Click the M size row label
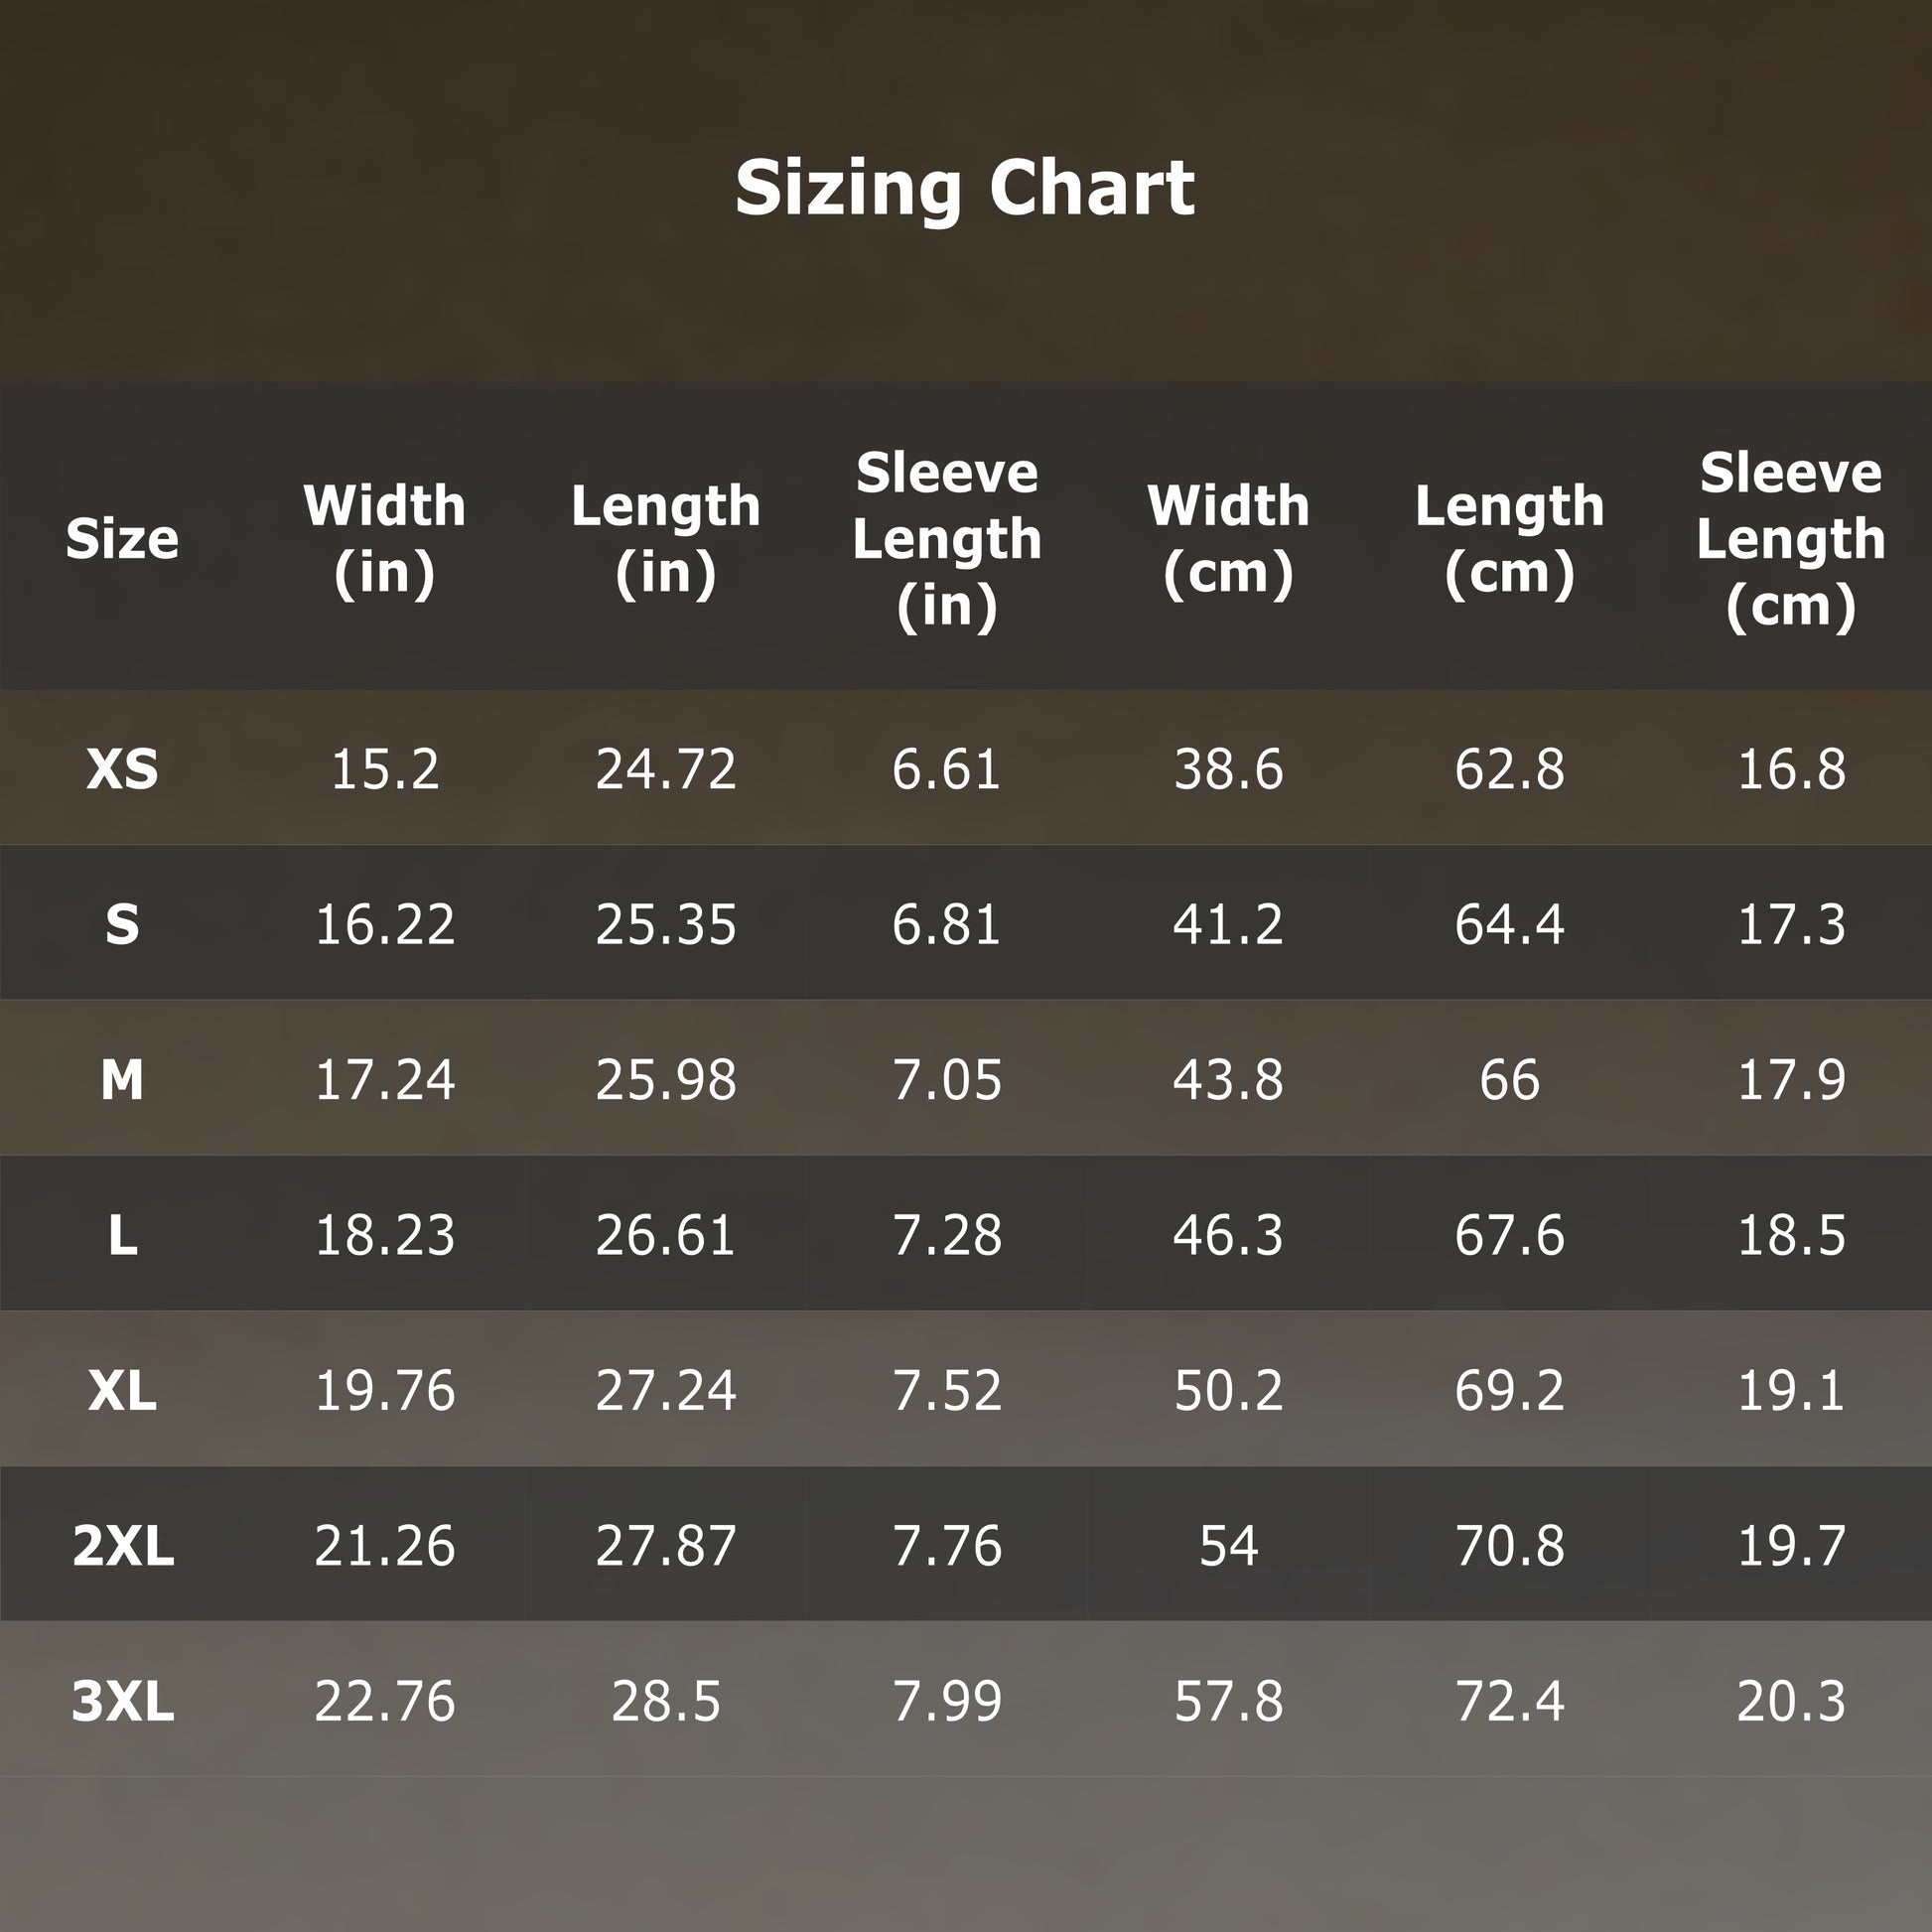This screenshot has height=1932, width=1932. [x=122, y=1080]
